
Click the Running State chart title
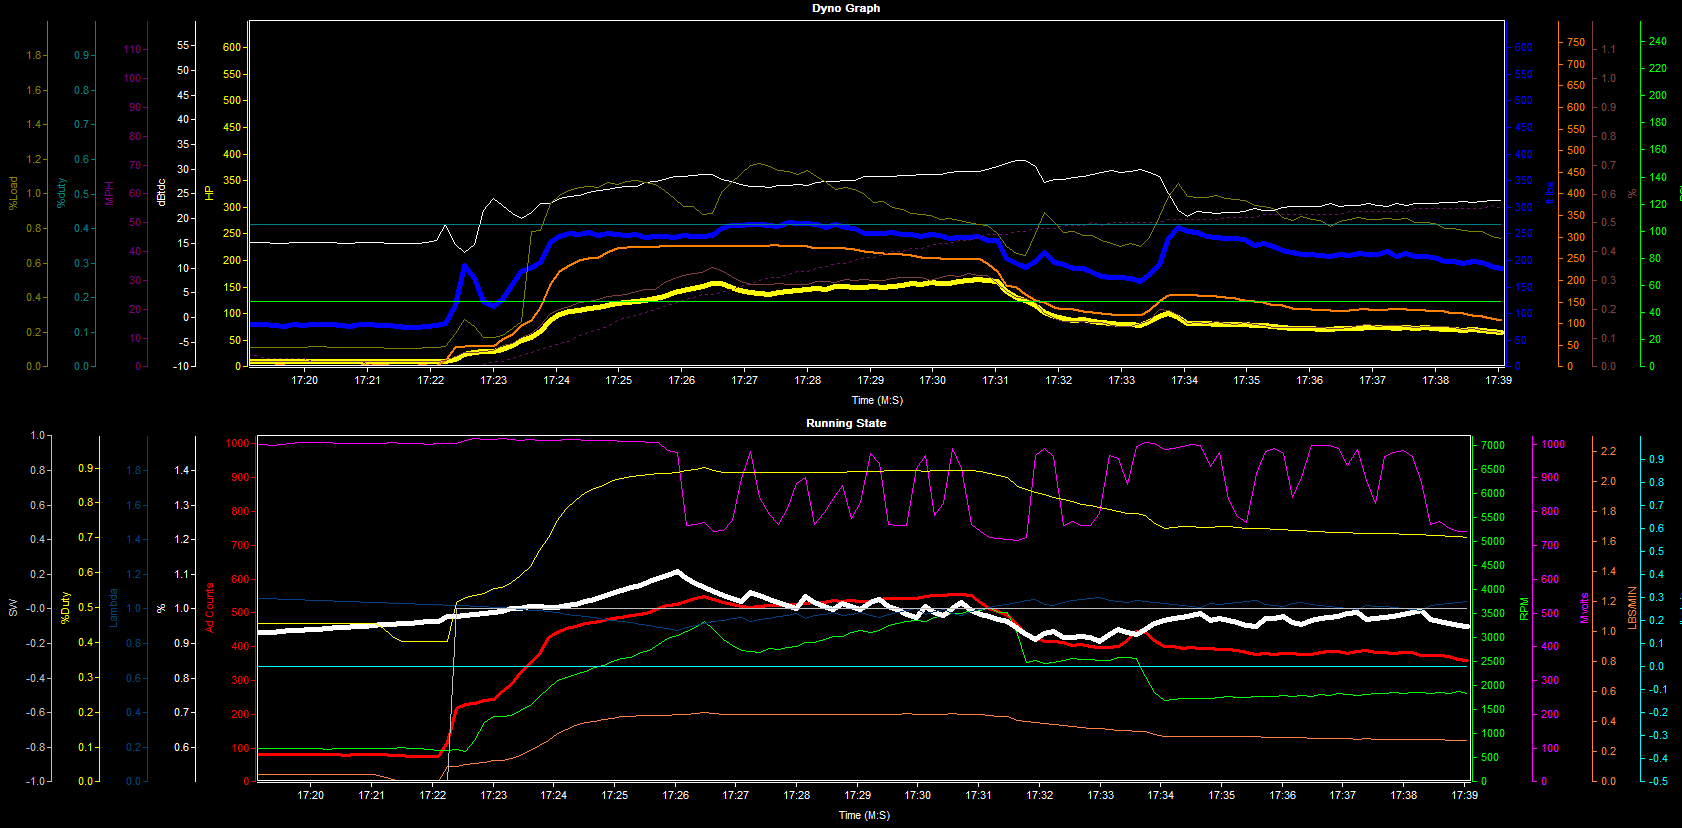845,423
